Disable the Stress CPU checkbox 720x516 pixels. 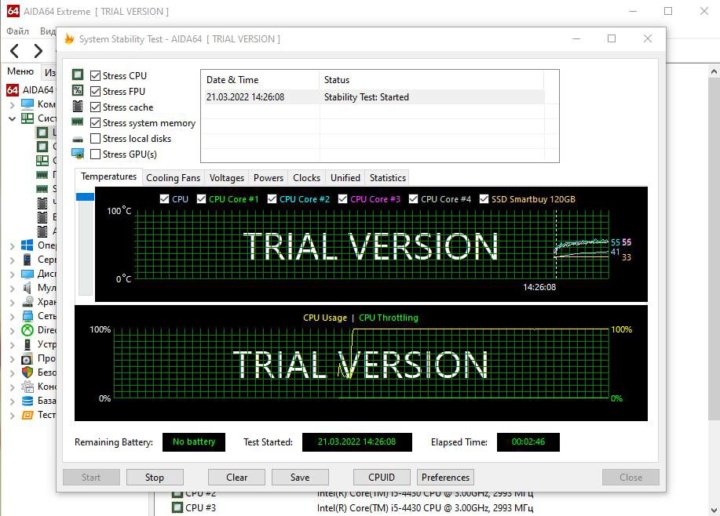tap(96, 76)
